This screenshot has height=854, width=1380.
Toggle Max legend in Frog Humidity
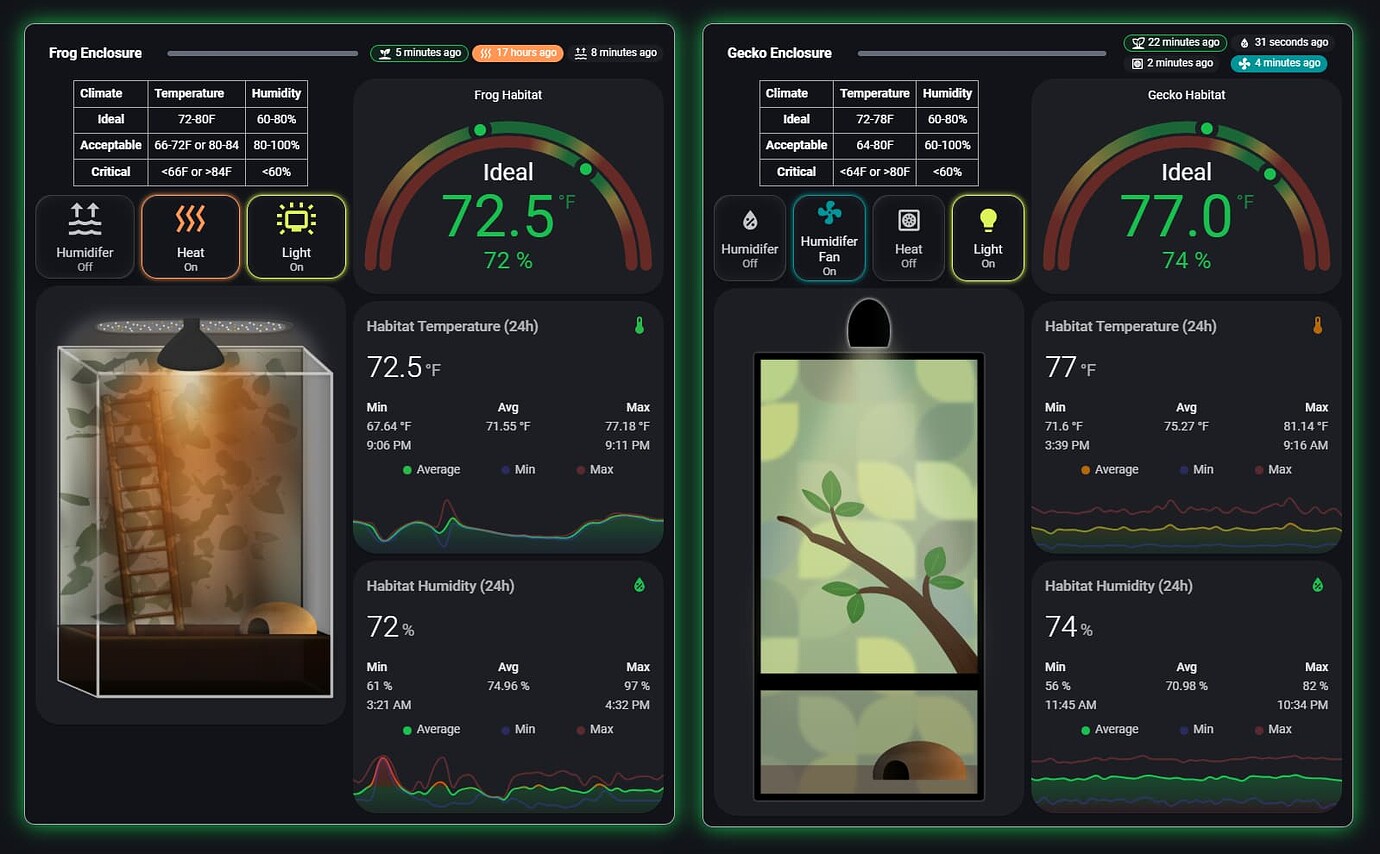(x=594, y=730)
